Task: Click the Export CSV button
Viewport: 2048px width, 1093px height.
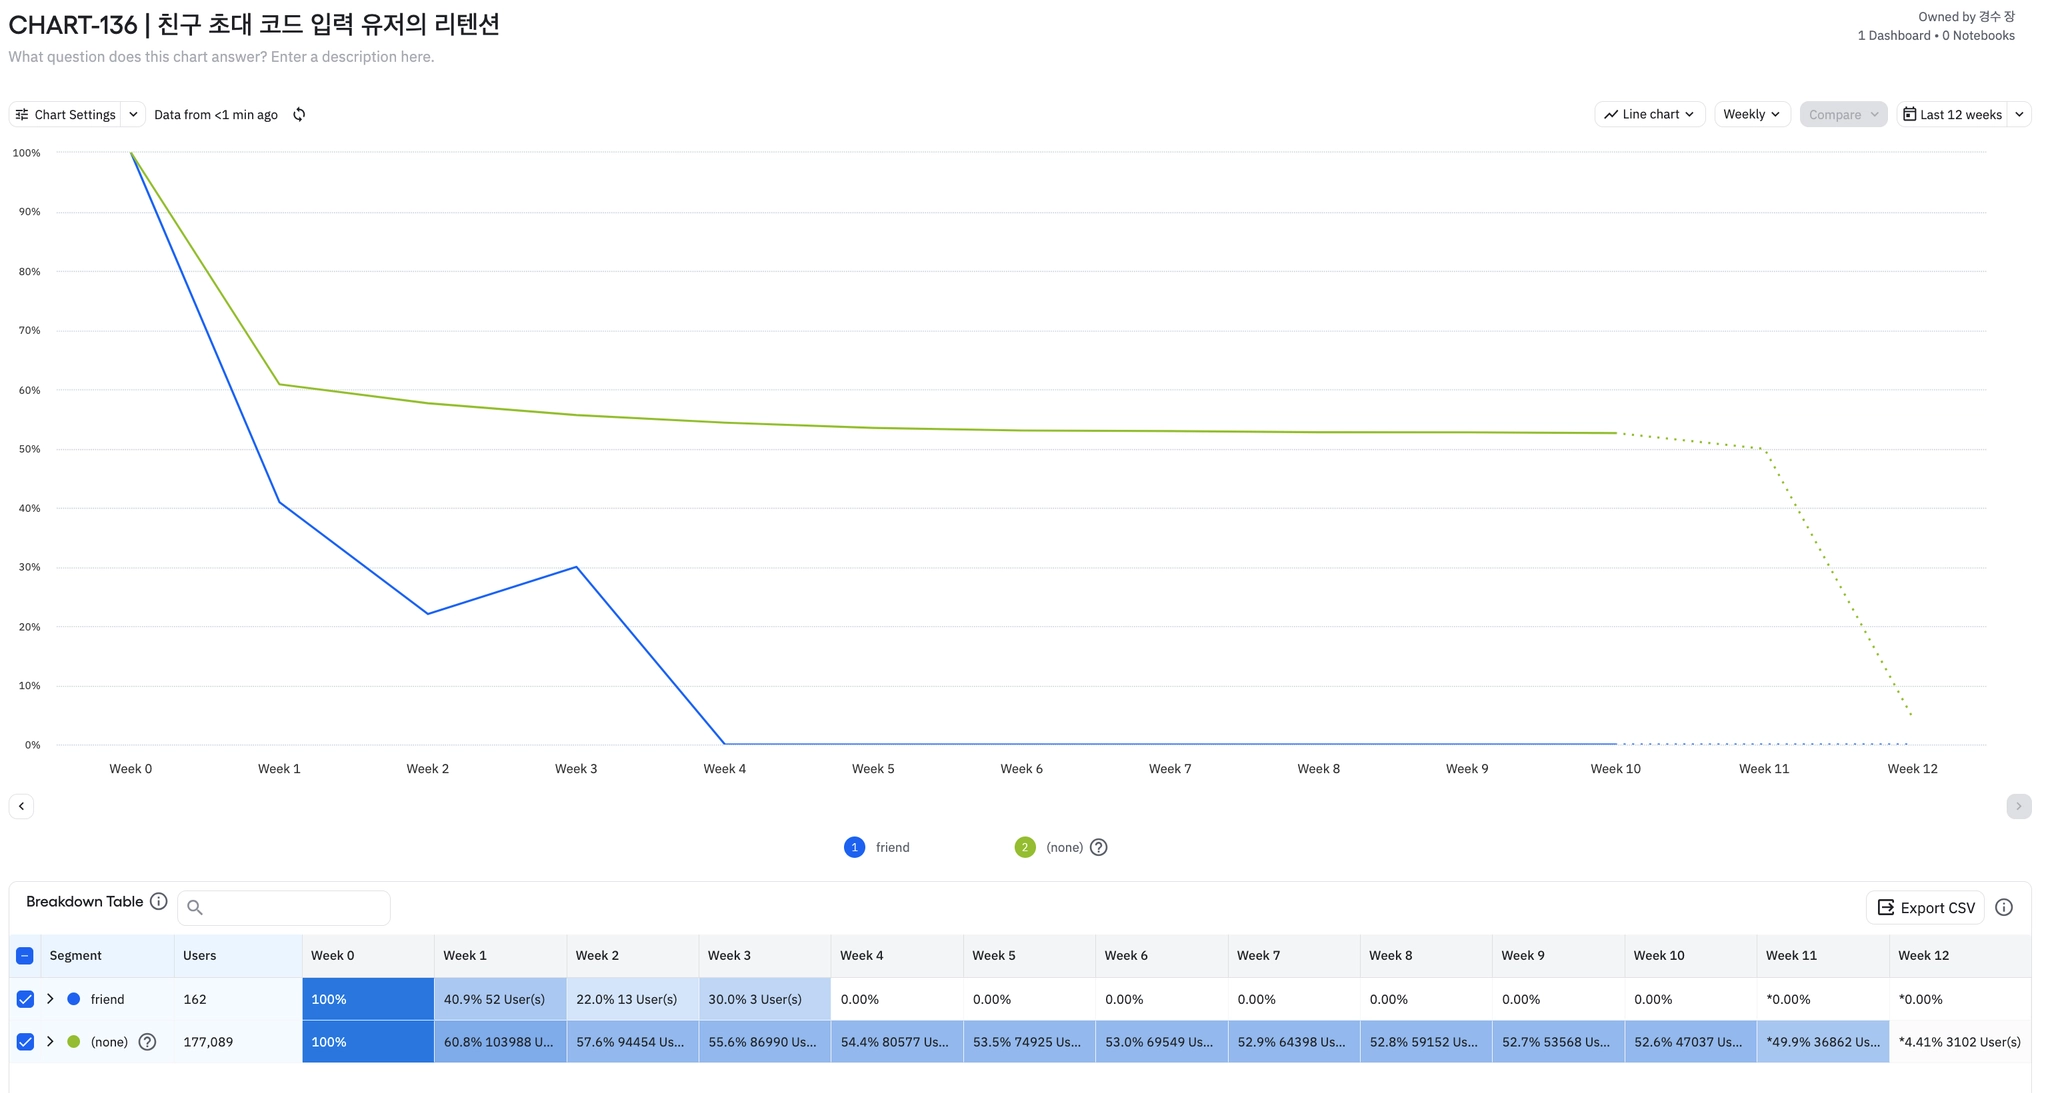Action: coord(1925,908)
